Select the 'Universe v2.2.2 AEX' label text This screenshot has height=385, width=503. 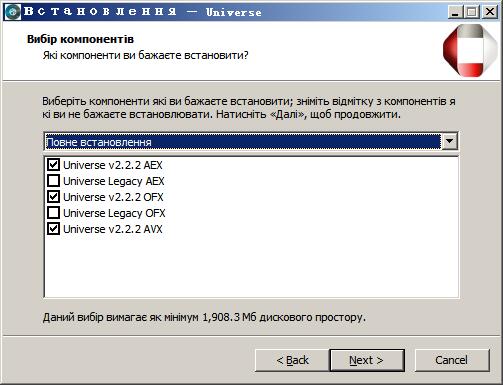point(113,165)
